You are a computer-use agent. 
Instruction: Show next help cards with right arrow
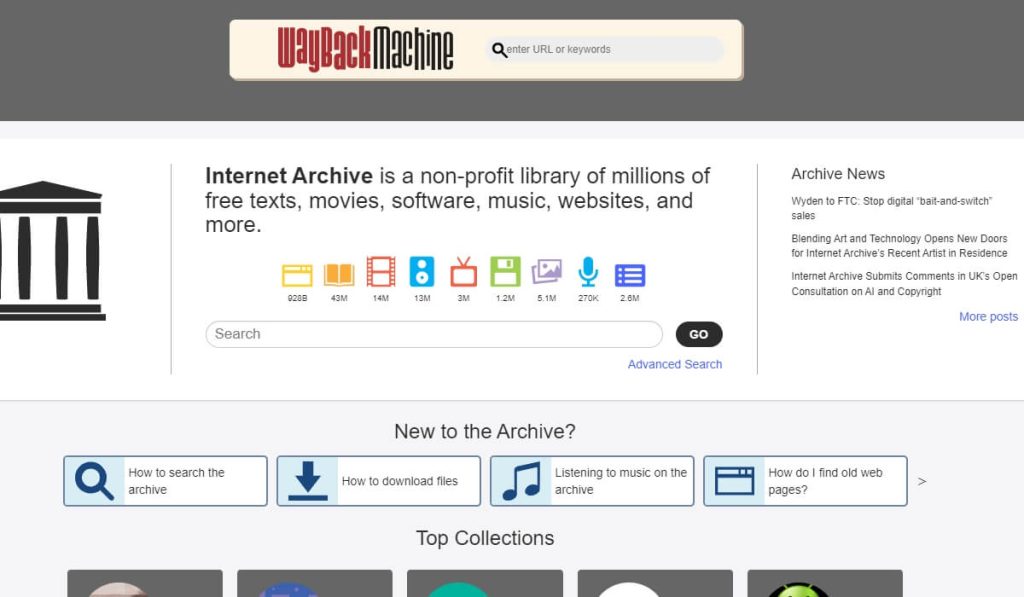click(922, 481)
